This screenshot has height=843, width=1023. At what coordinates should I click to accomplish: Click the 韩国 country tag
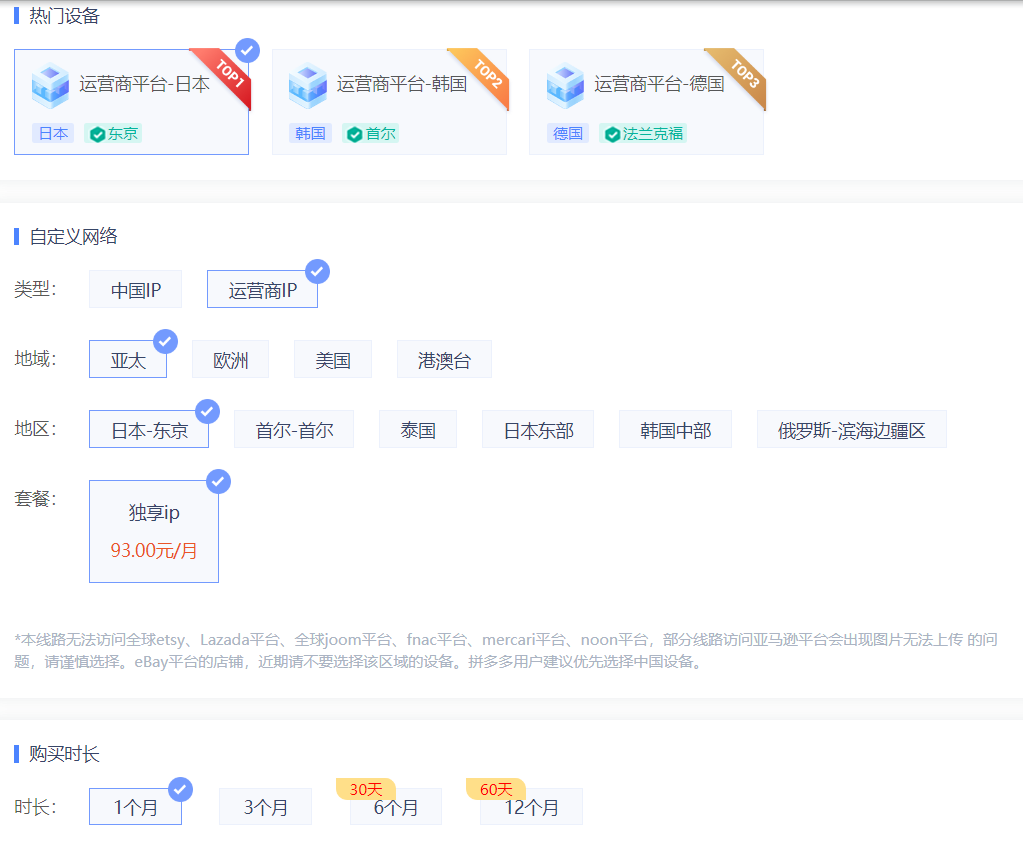coord(310,134)
